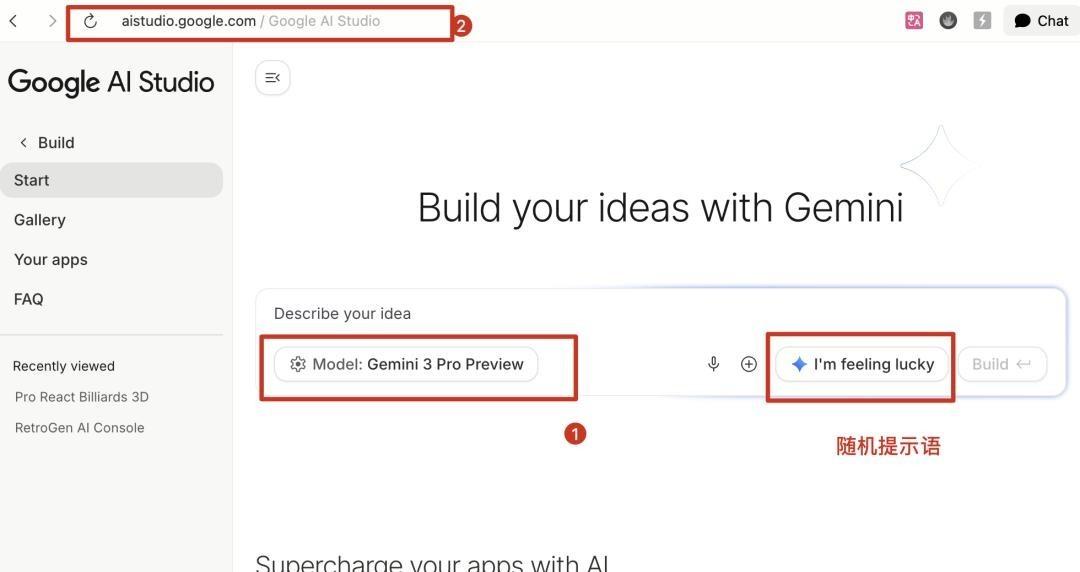The width and height of the screenshot is (1080, 572).
Task: Click the I'm feeling lucky button
Action: tap(862, 364)
